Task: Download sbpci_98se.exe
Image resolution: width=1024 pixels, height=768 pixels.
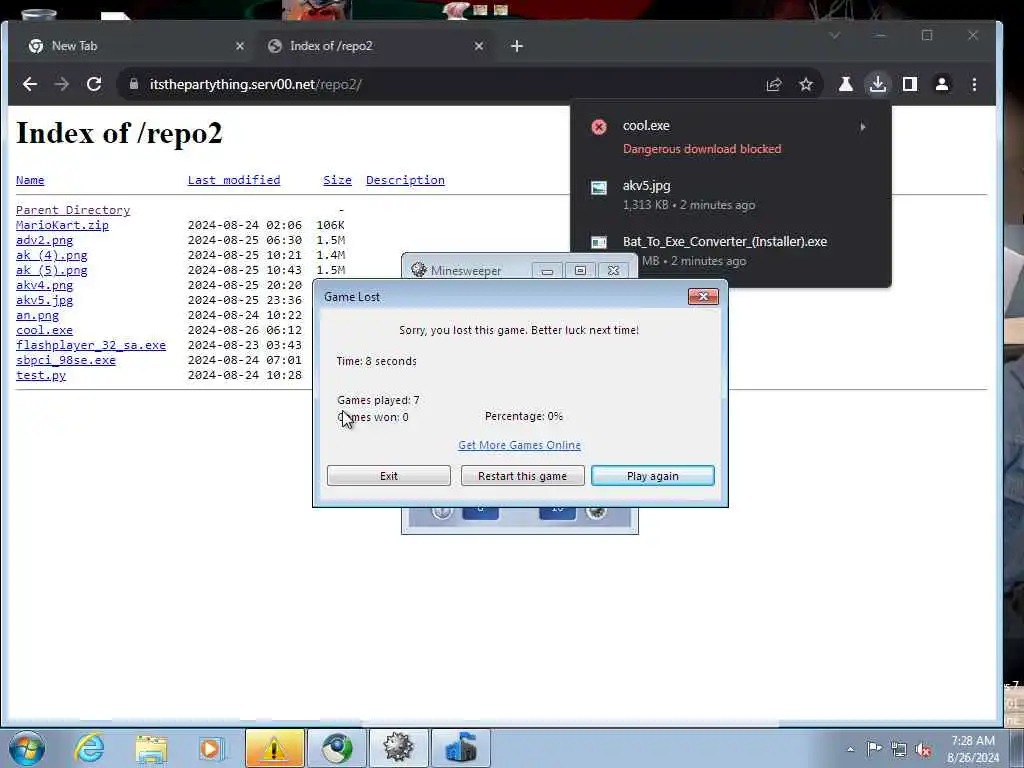Action: [x=66, y=360]
